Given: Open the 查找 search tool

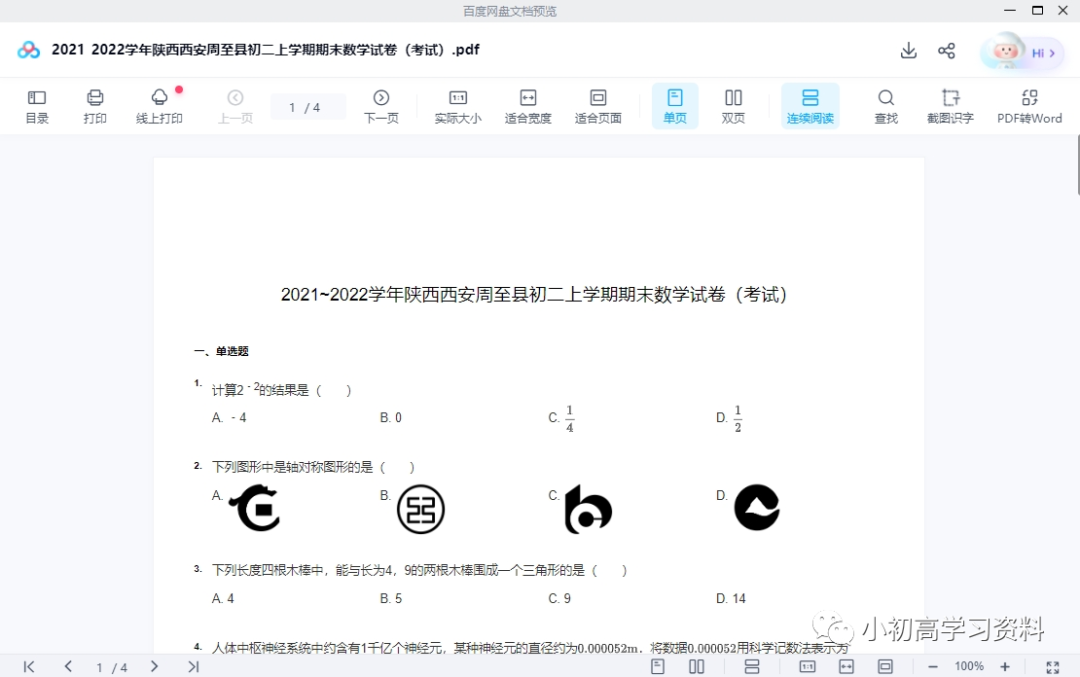Looking at the screenshot, I should (886, 107).
